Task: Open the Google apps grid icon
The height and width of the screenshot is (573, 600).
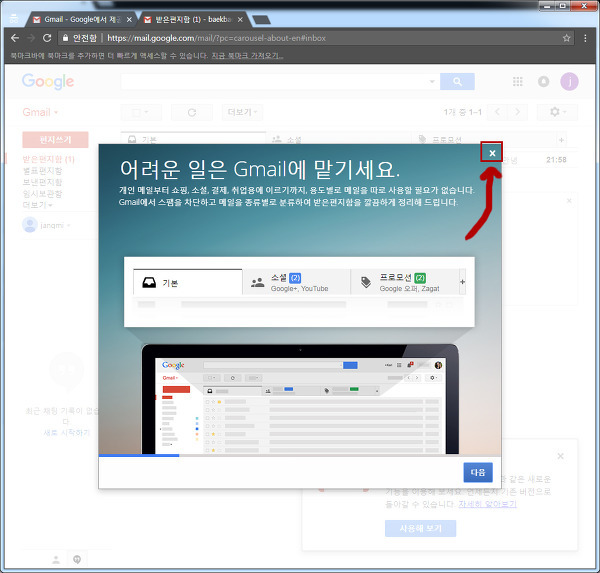Action: tap(517, 82)
